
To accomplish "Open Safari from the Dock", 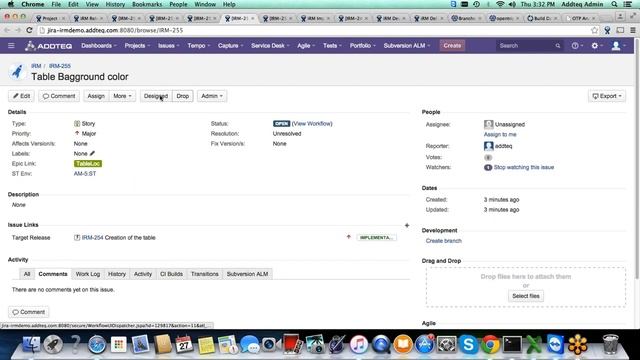I will tap(97, 344).
